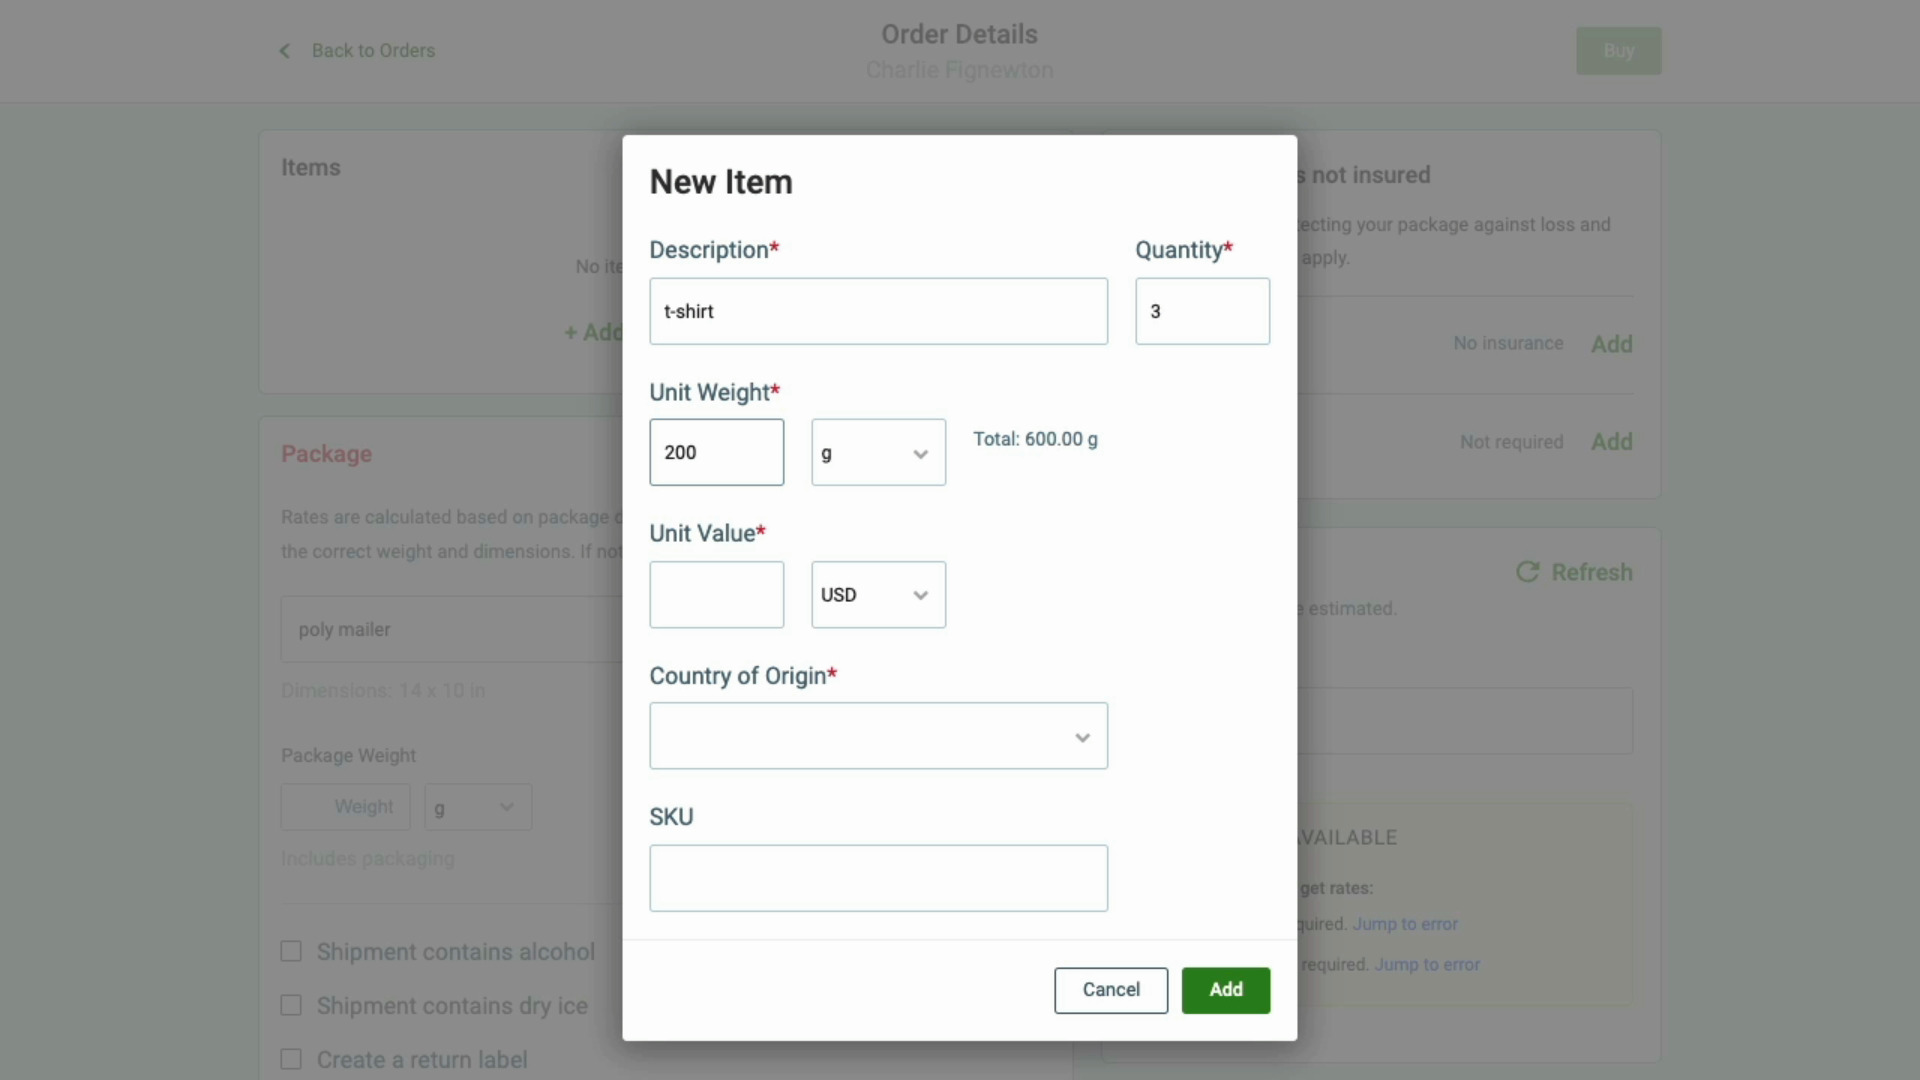Click the Unit Weight field showing 200

coord(716,453)
